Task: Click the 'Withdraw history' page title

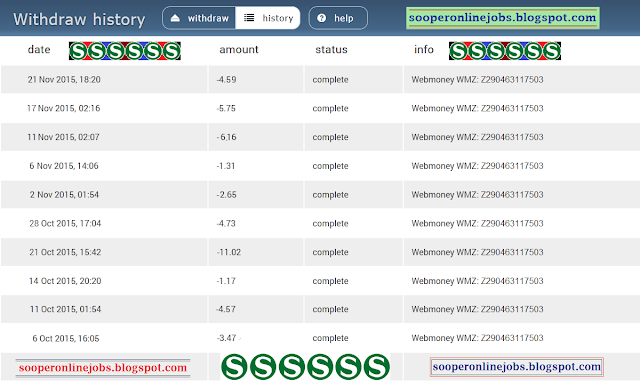Action: tap(79, 19)
